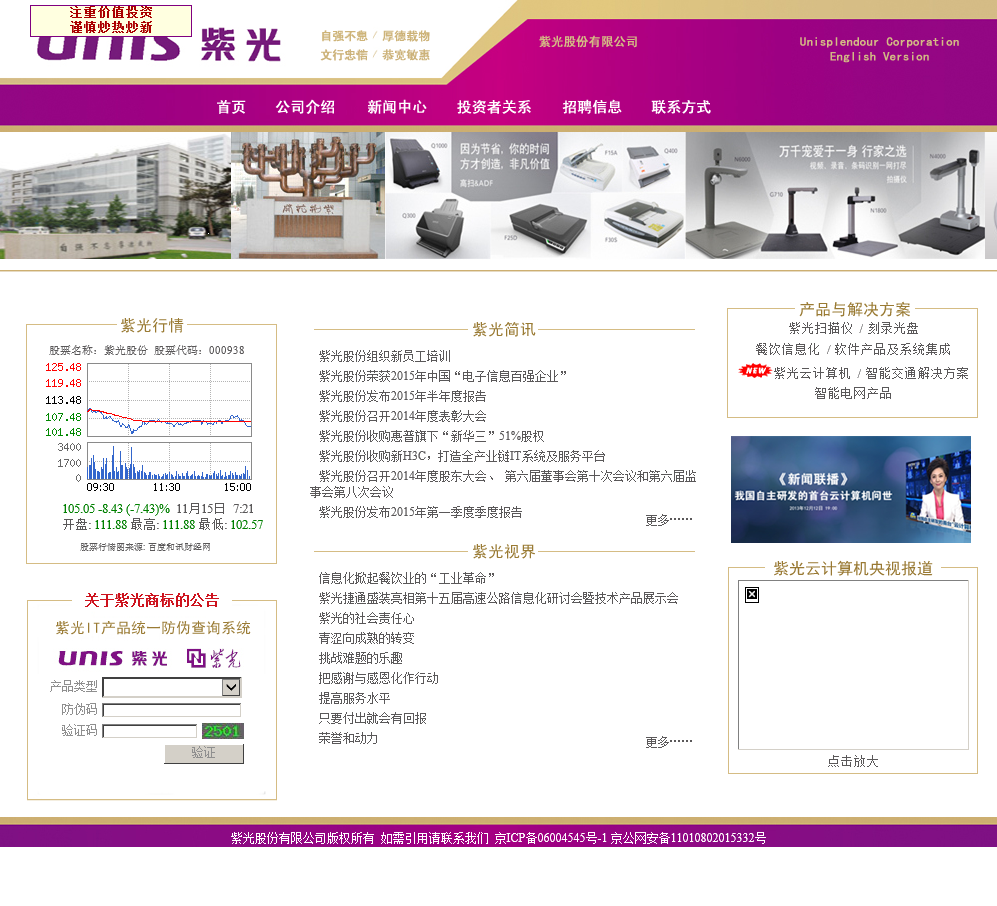Click the broken image icon in 央视报道 box
Viewport: 997px width, 906px height.
752,594
